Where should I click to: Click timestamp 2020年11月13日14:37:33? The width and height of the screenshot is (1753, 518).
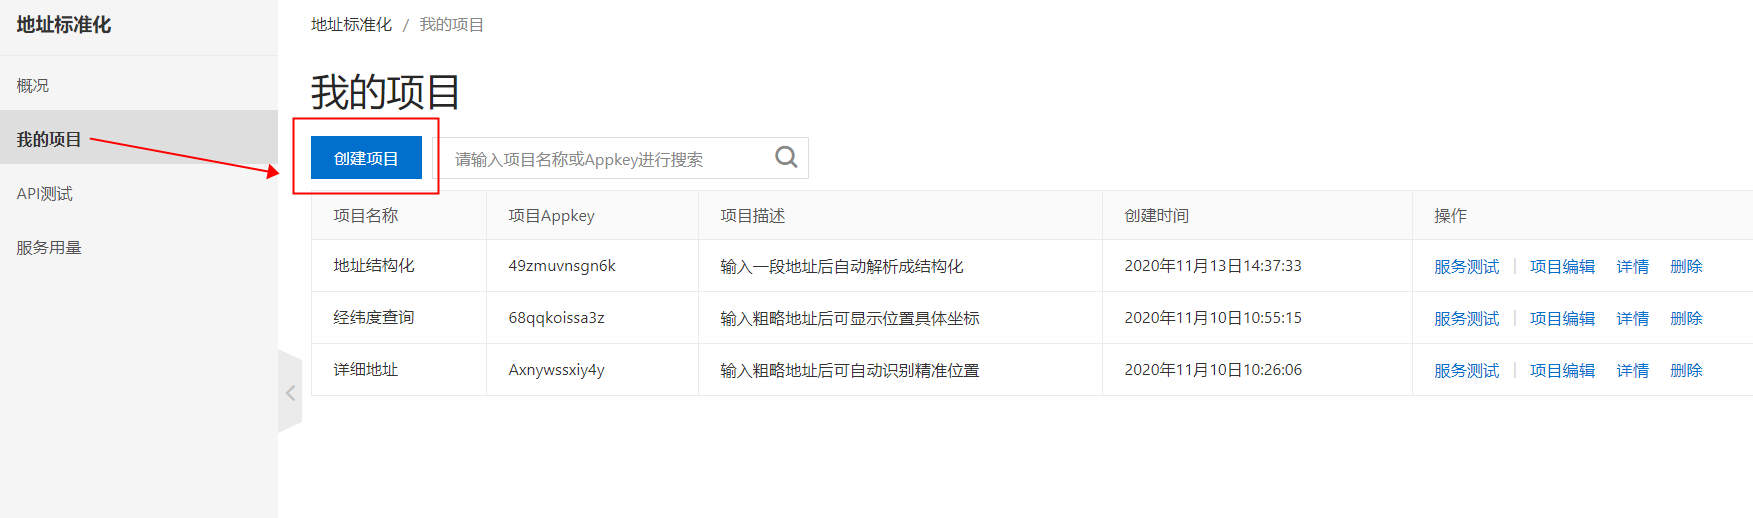point(1213,265)
